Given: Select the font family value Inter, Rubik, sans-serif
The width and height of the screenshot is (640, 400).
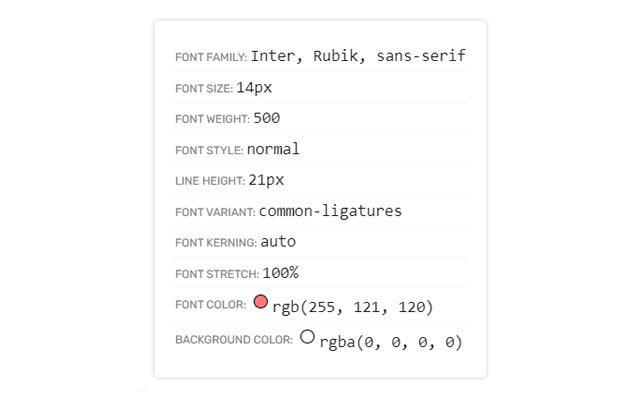Looking at the screenshot, I should [358, 56].
